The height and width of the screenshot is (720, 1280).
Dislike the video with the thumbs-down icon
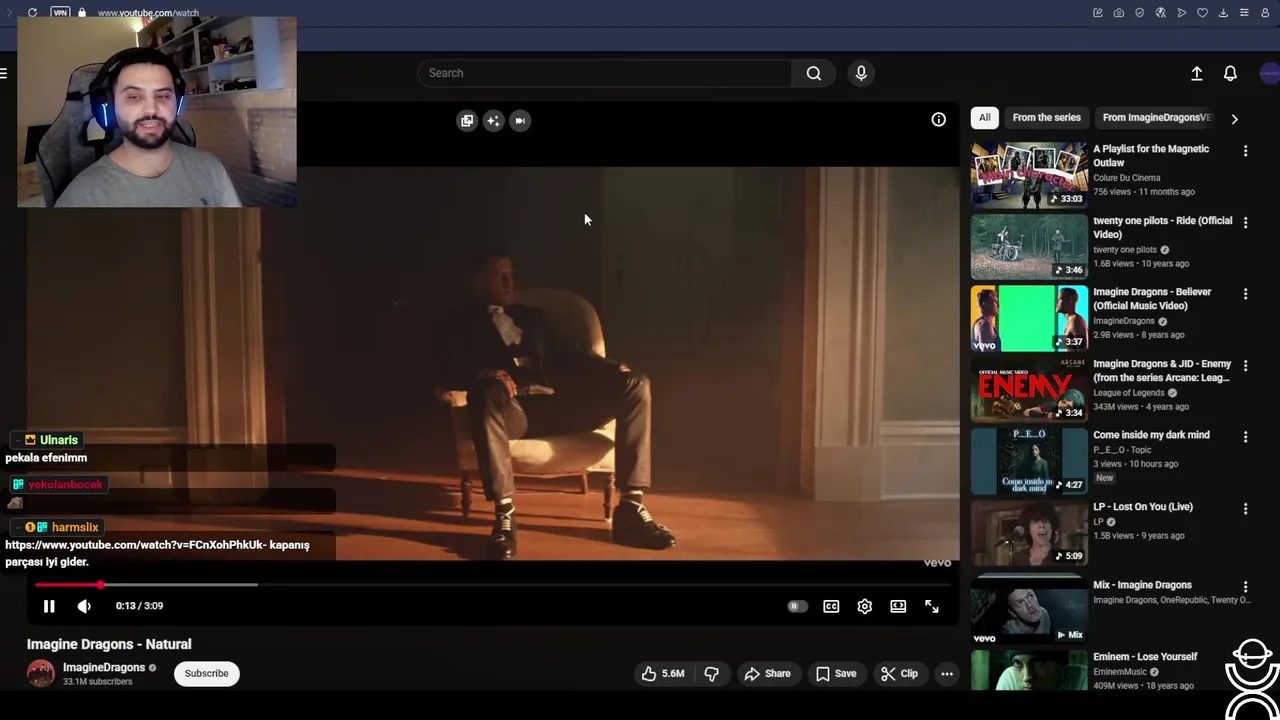click(712, 674)
